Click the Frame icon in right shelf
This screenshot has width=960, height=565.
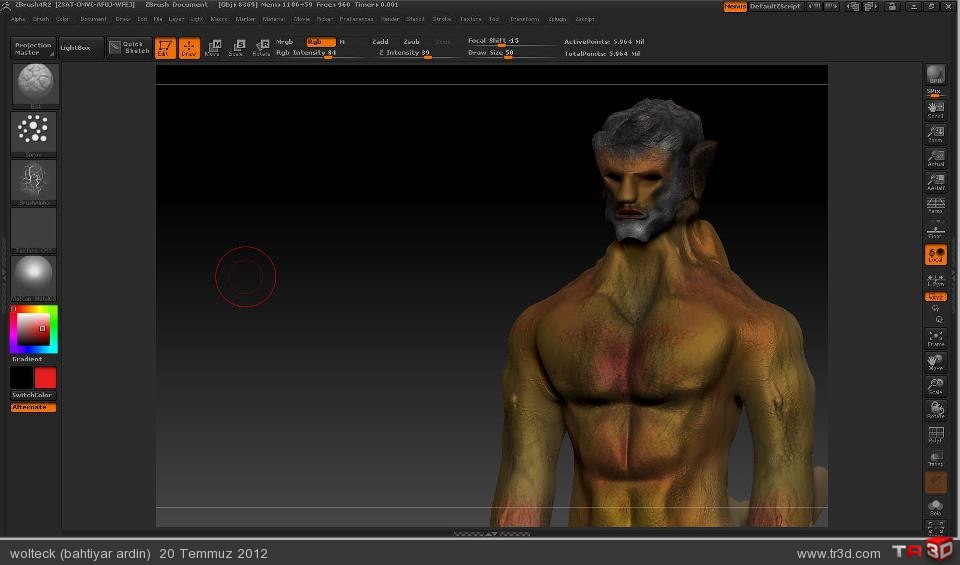tap(935, 338)
